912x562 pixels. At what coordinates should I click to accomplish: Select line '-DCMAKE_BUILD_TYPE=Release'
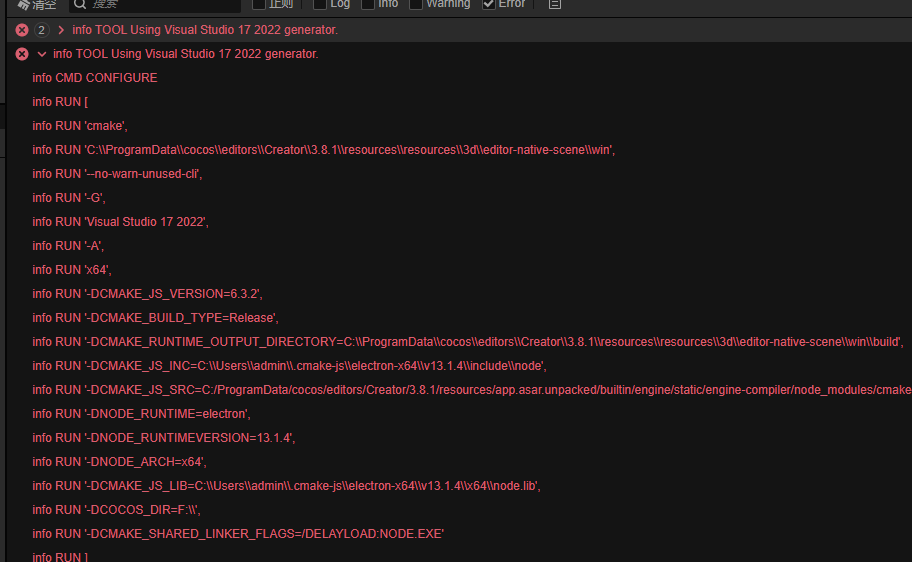[155, 318]
